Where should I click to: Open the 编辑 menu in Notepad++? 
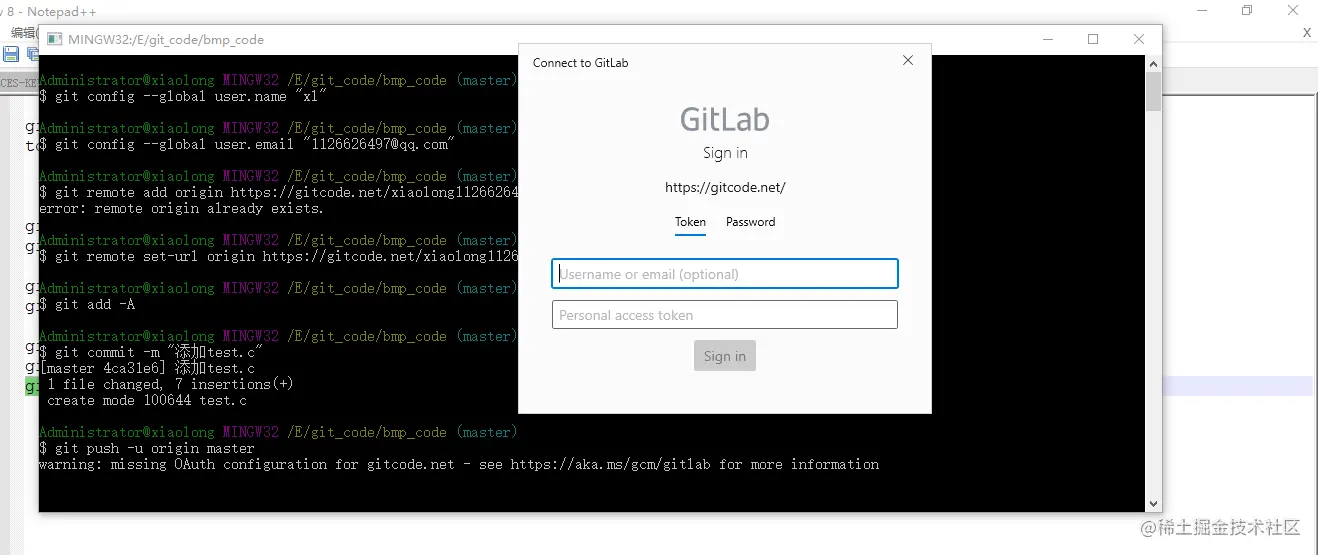pos(22,32)
